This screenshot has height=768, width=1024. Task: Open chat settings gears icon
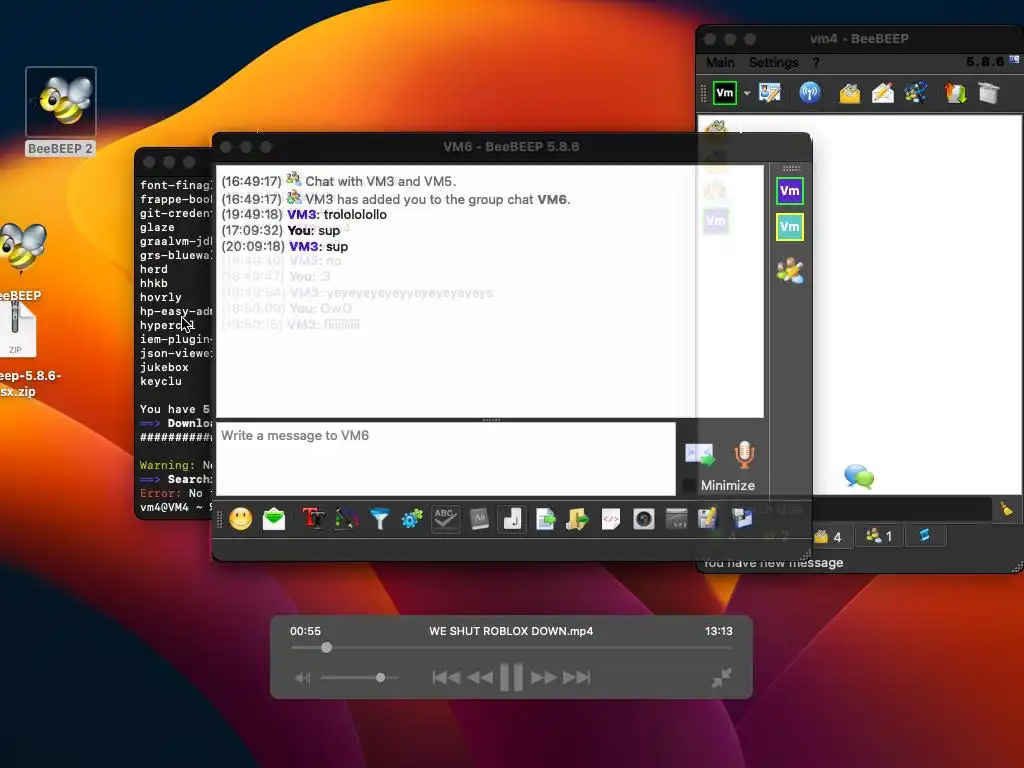click(412, 519)
